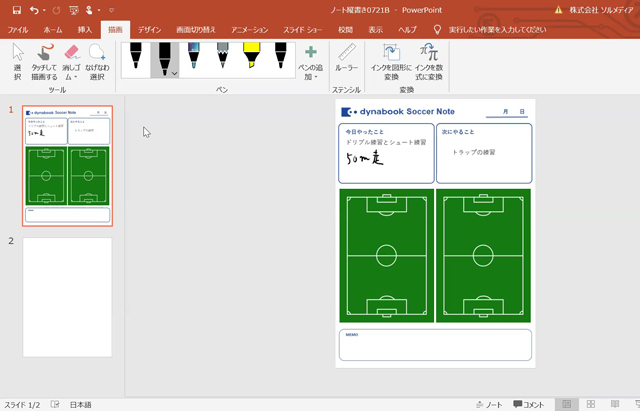
Task: Expand the ペンの追加 (Add Pen) menu
Action: [x=311, y=62]
